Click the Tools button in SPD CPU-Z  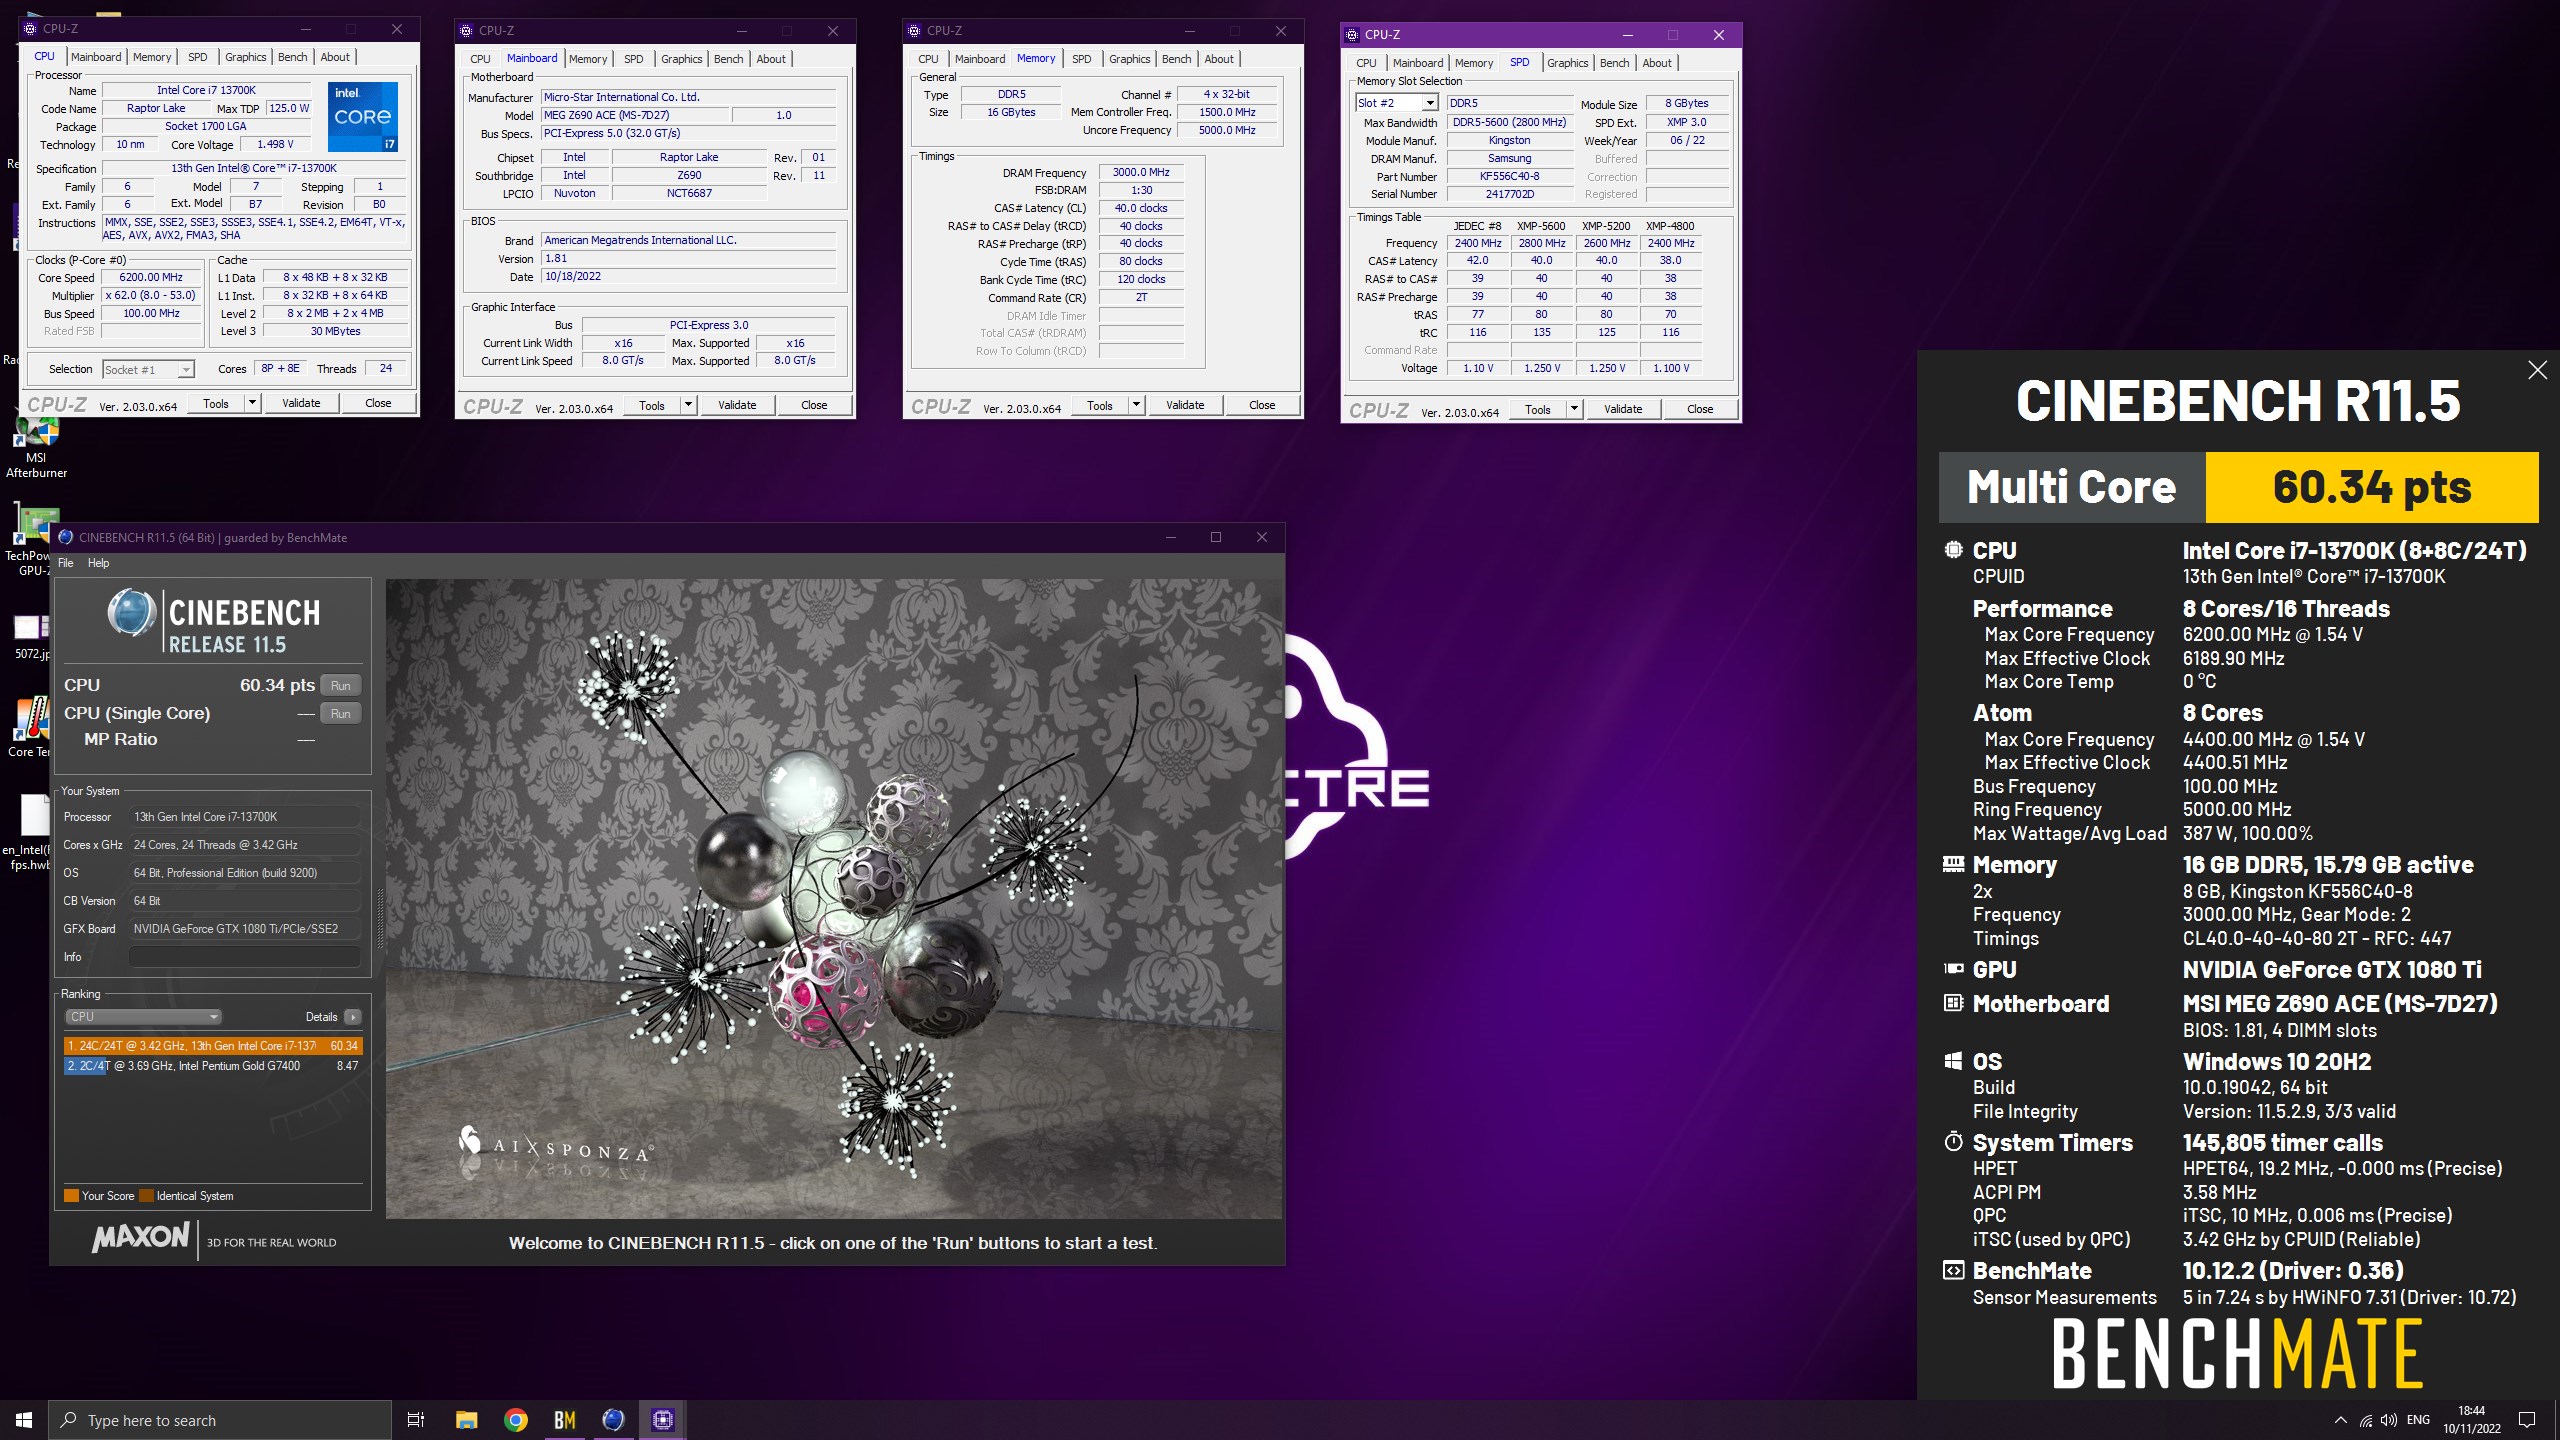(1538, 409)
